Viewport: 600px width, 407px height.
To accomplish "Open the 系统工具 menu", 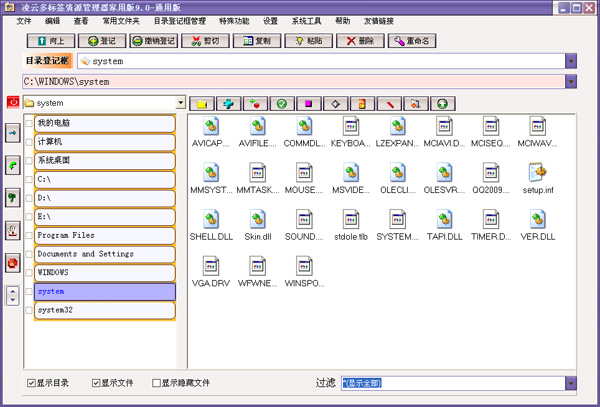I will pyautogui.click(x=307, y=21).
